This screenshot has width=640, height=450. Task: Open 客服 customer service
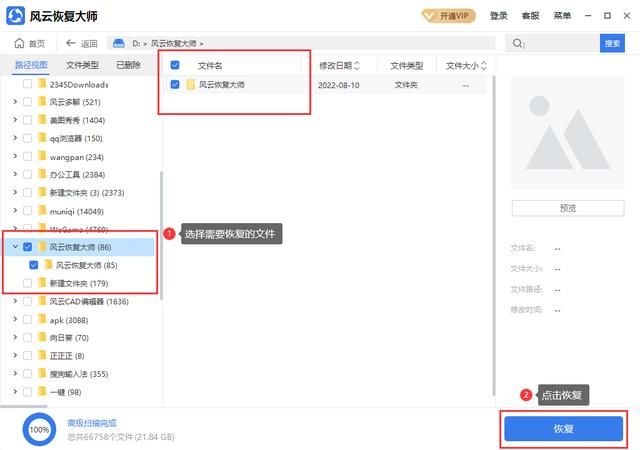click(530, 16)
